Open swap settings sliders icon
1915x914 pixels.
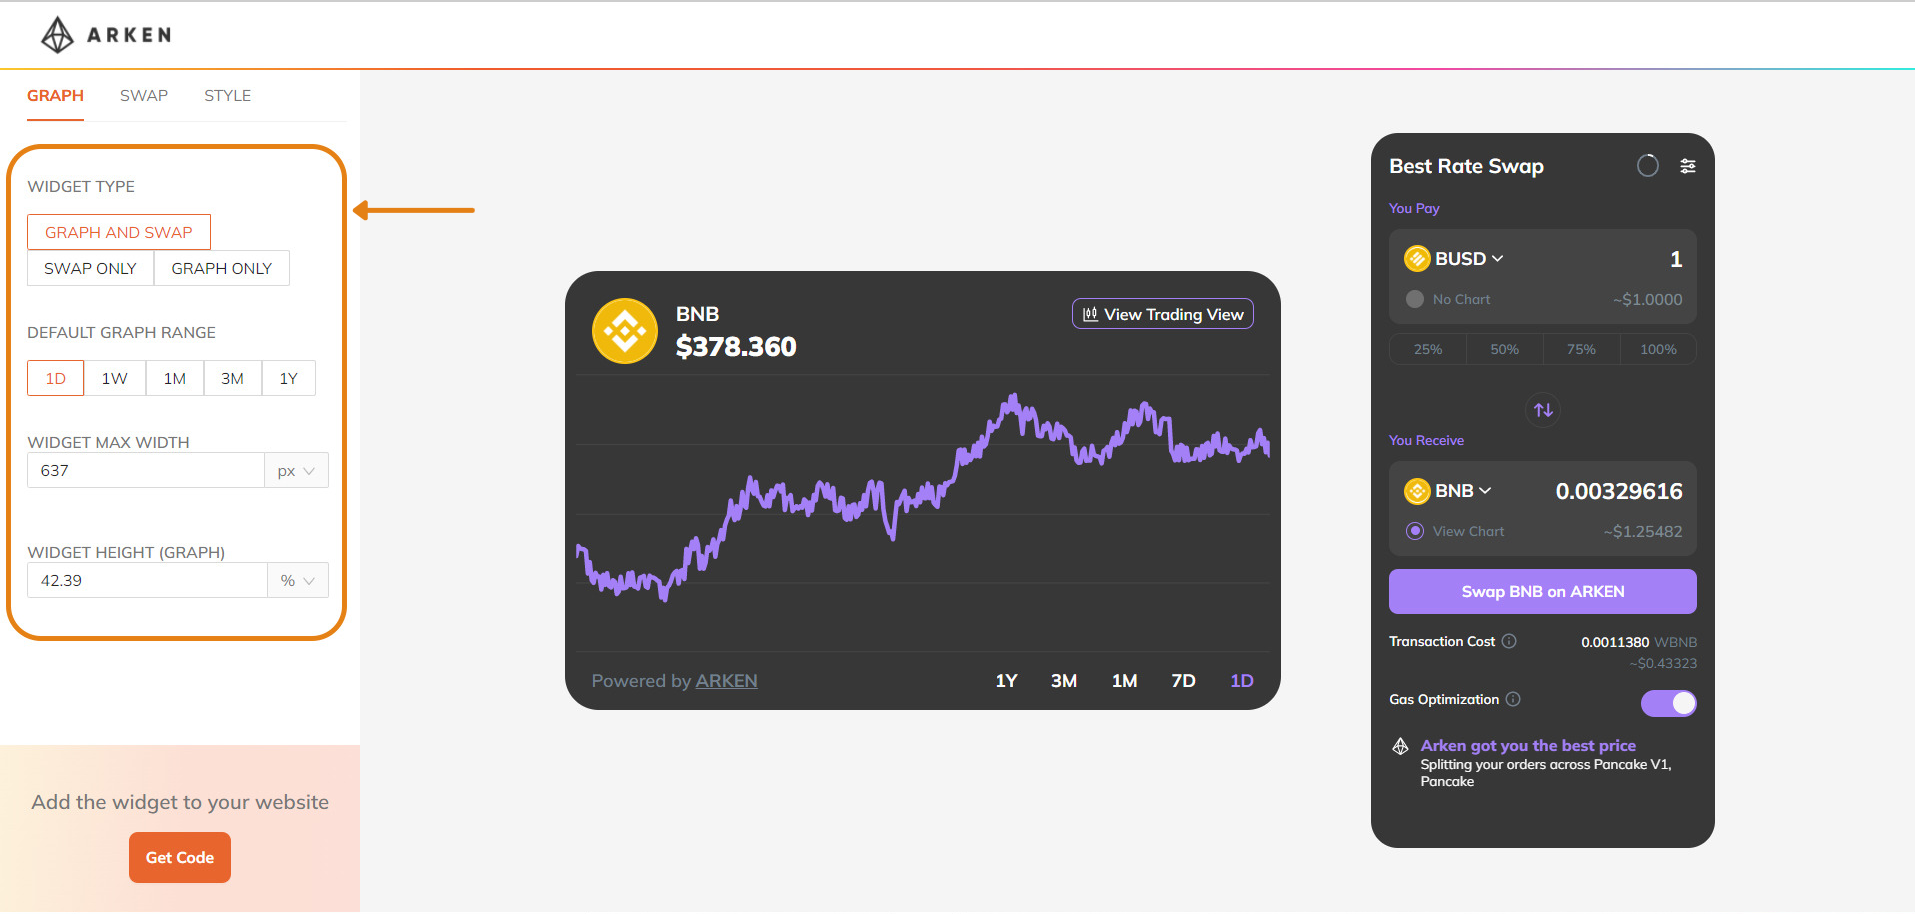(x=1688, y=166)
